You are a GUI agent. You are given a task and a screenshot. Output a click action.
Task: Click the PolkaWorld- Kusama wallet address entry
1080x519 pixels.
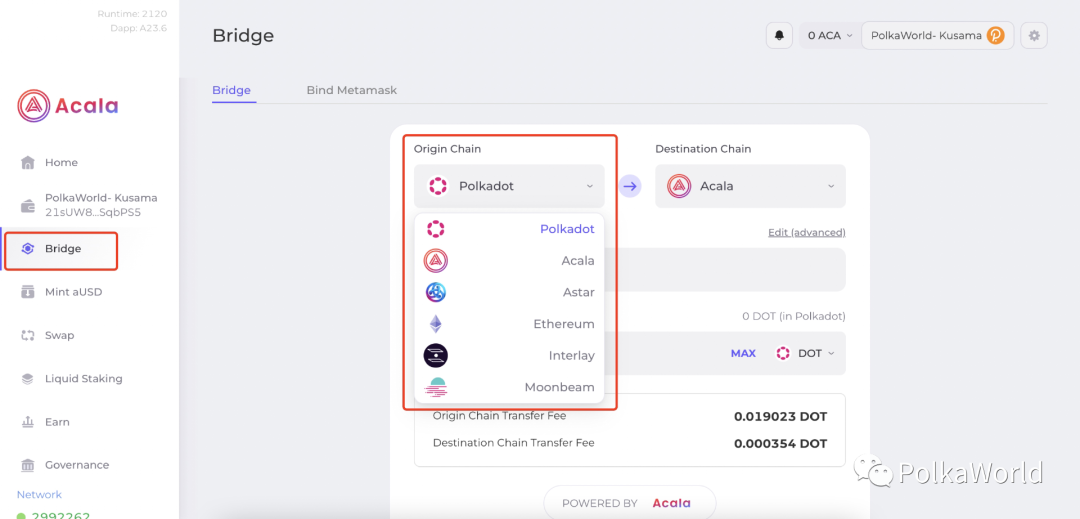point(100,205)
